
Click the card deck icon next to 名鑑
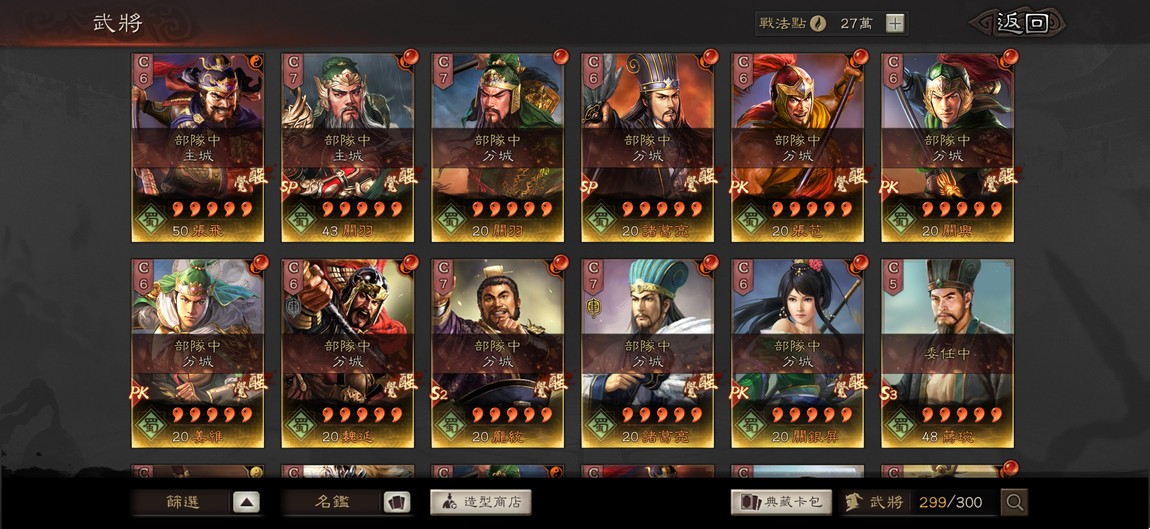click(x=397, y=503)
